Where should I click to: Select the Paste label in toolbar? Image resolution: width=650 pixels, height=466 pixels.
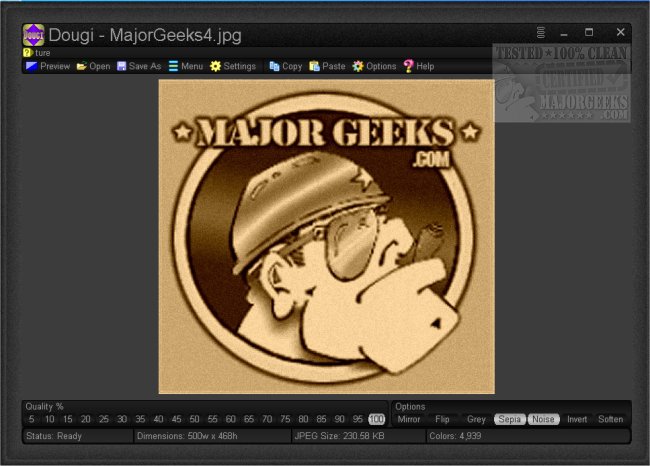[334, 66]
